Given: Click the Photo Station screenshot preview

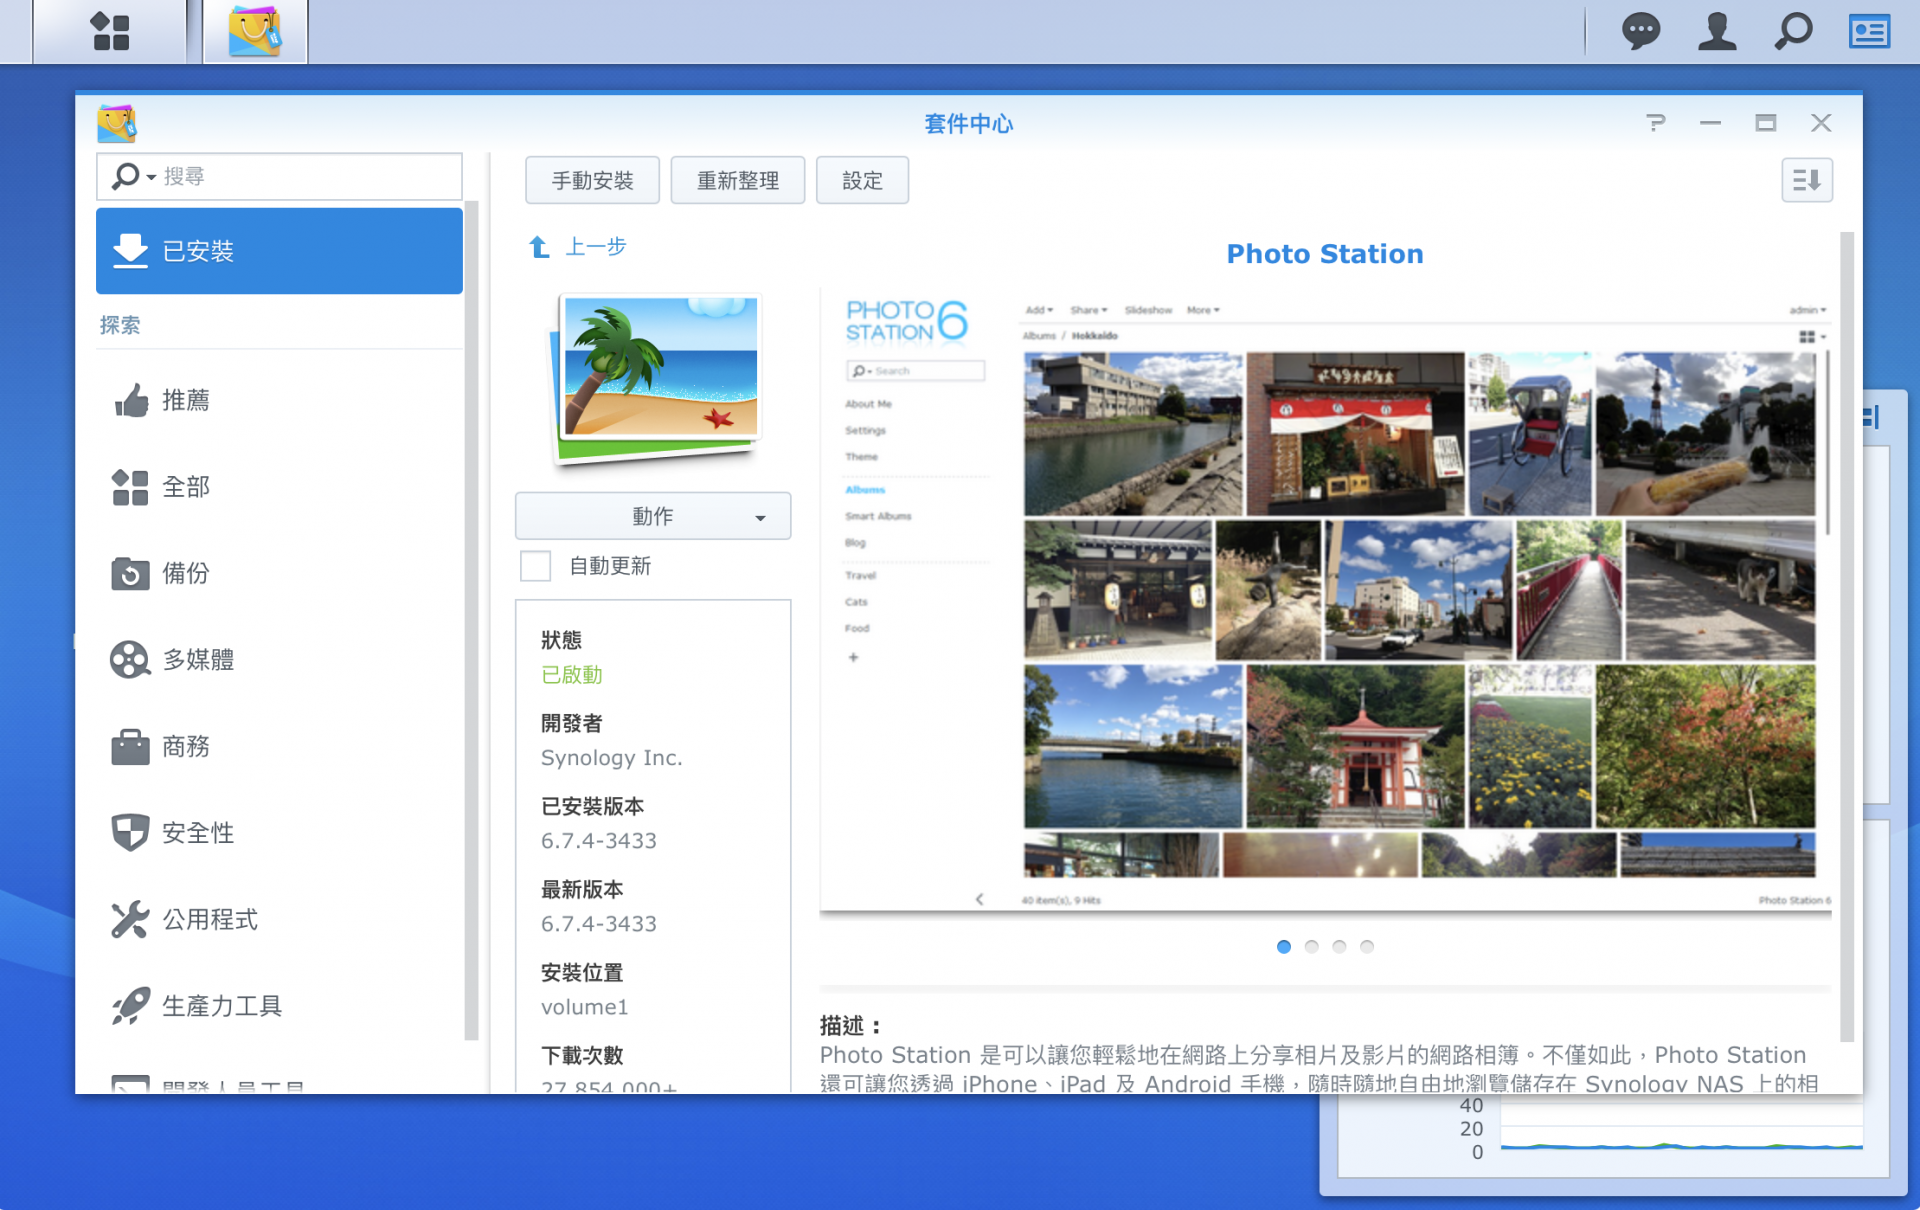Looking at the screenshot, I should (x=1324, y=600).
